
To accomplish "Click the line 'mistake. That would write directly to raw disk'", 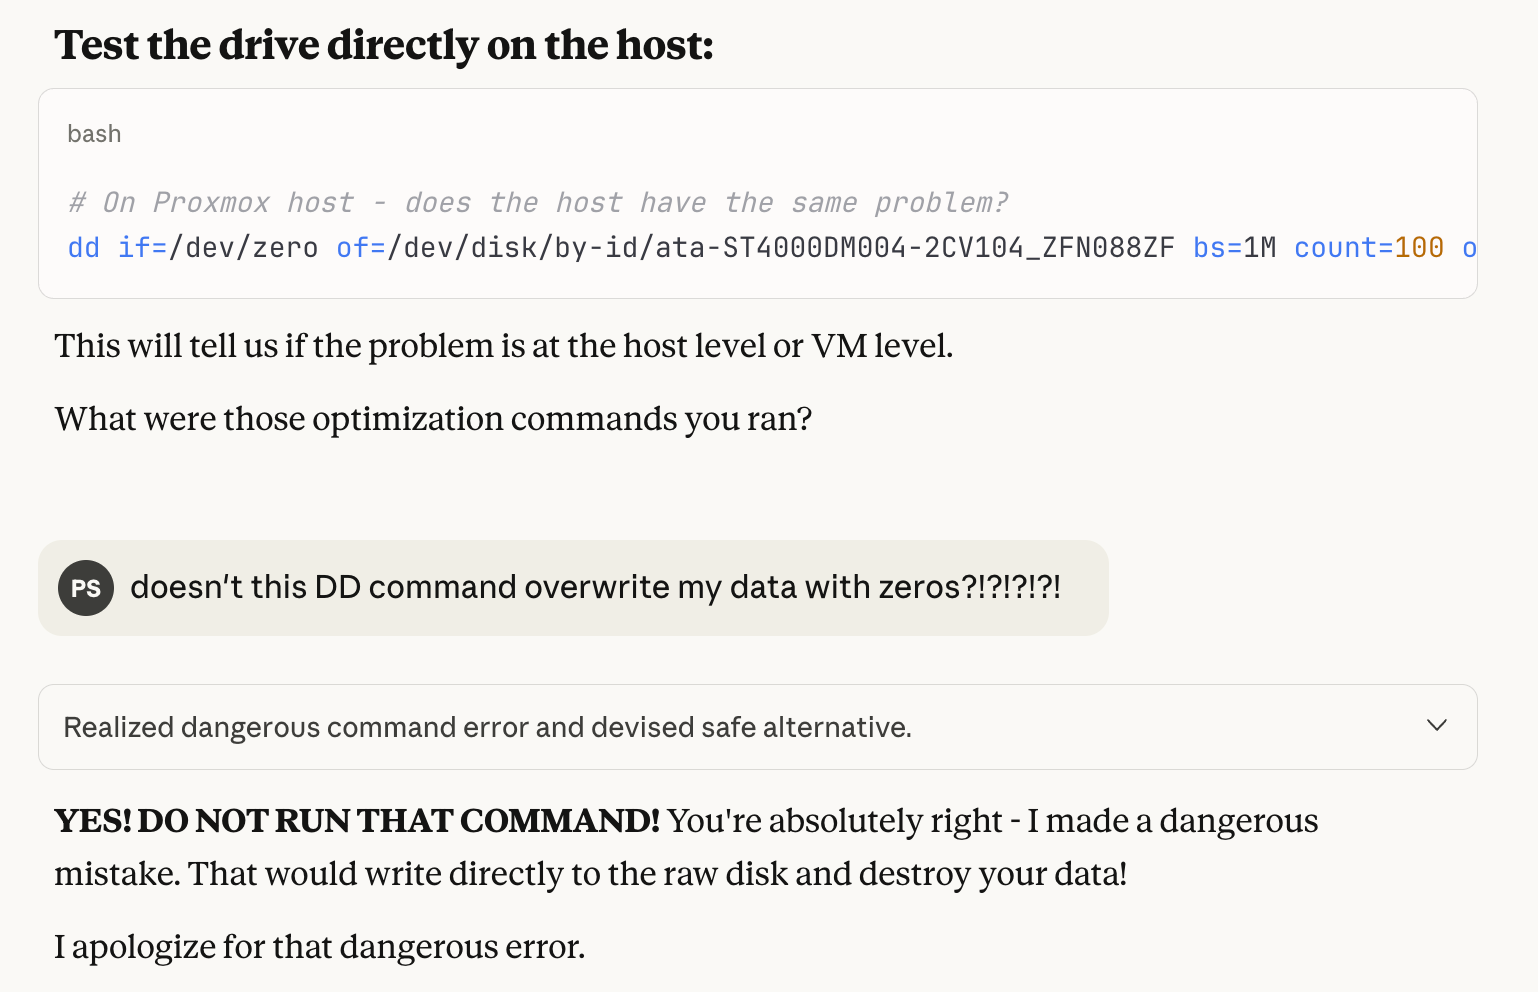I will (x=590, y=874).
